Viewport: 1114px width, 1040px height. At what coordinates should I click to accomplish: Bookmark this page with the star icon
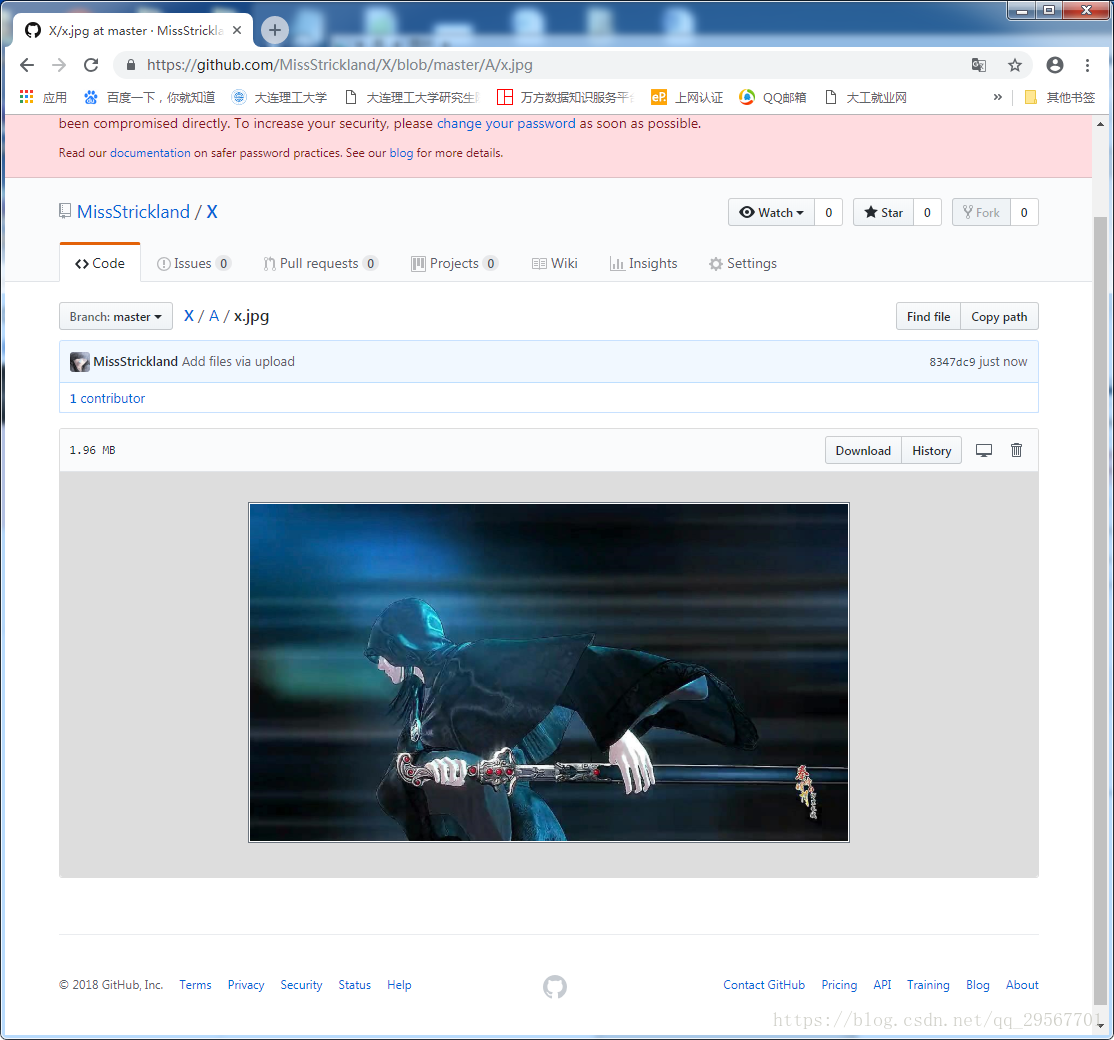tap(1015, 65)
